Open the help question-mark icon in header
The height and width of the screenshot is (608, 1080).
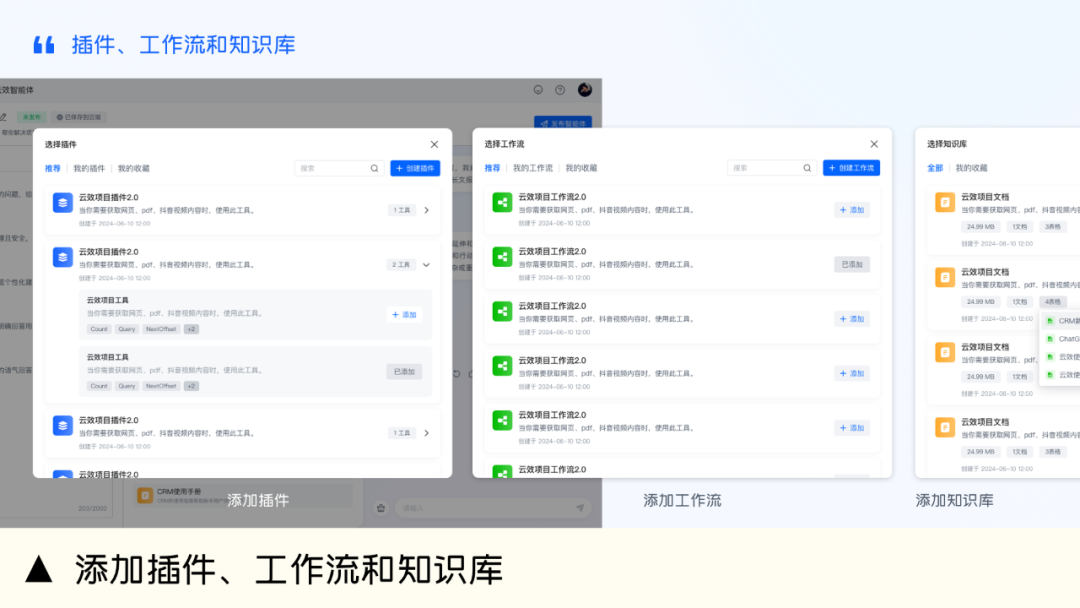[560, 90]
